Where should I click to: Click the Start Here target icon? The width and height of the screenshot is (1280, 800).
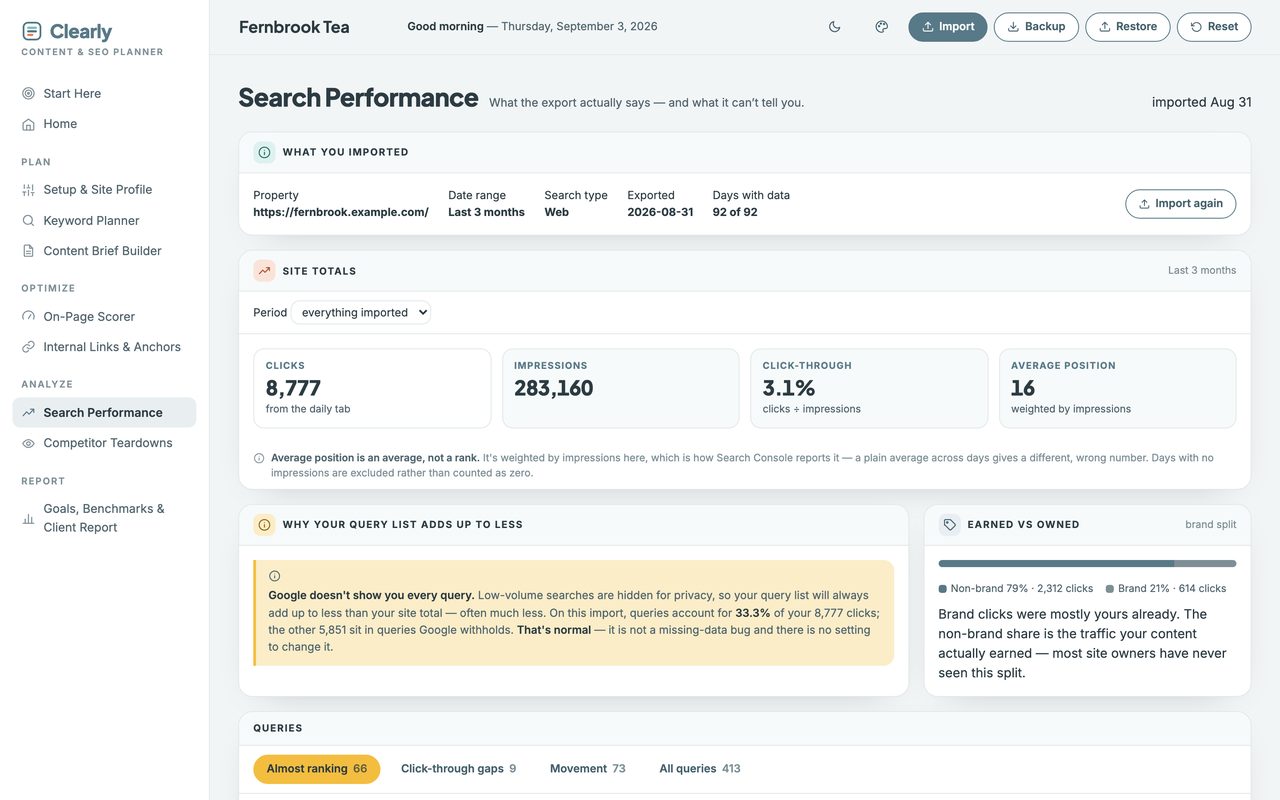pos(28,94)
